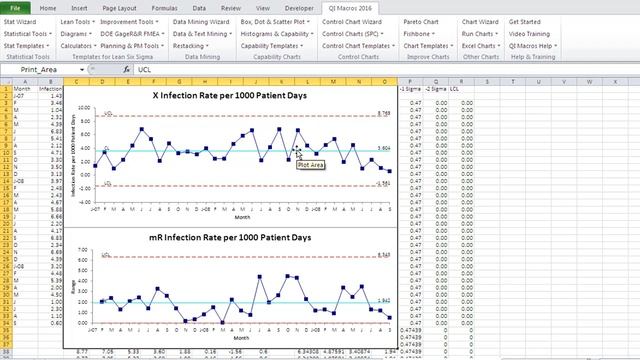The width and height of the screenshot is (640, 360).
Task: Open the Developer tab
Action: tap(299, 8)
